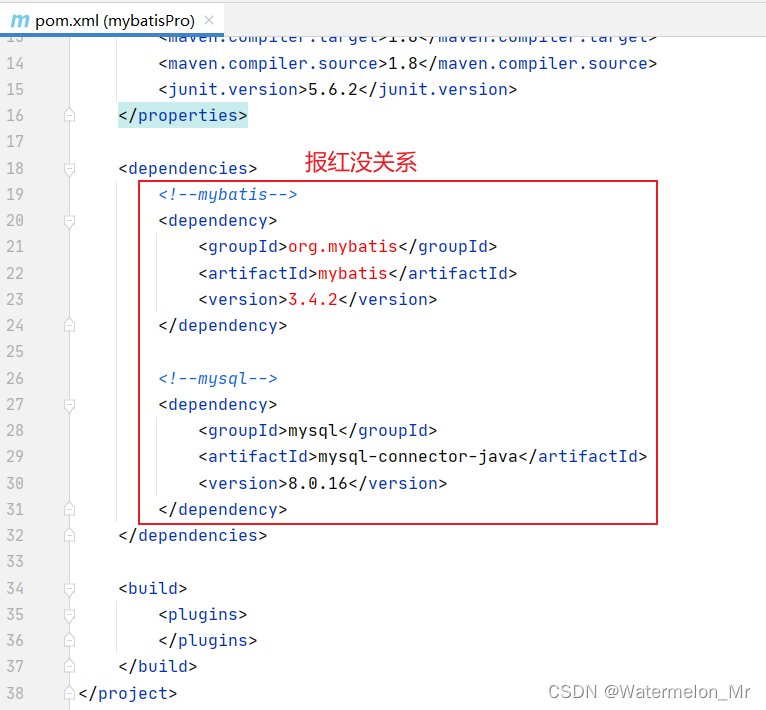Click fold end marker on line 36 plugins
Screen dimensions: 766x710
point(69,641)
